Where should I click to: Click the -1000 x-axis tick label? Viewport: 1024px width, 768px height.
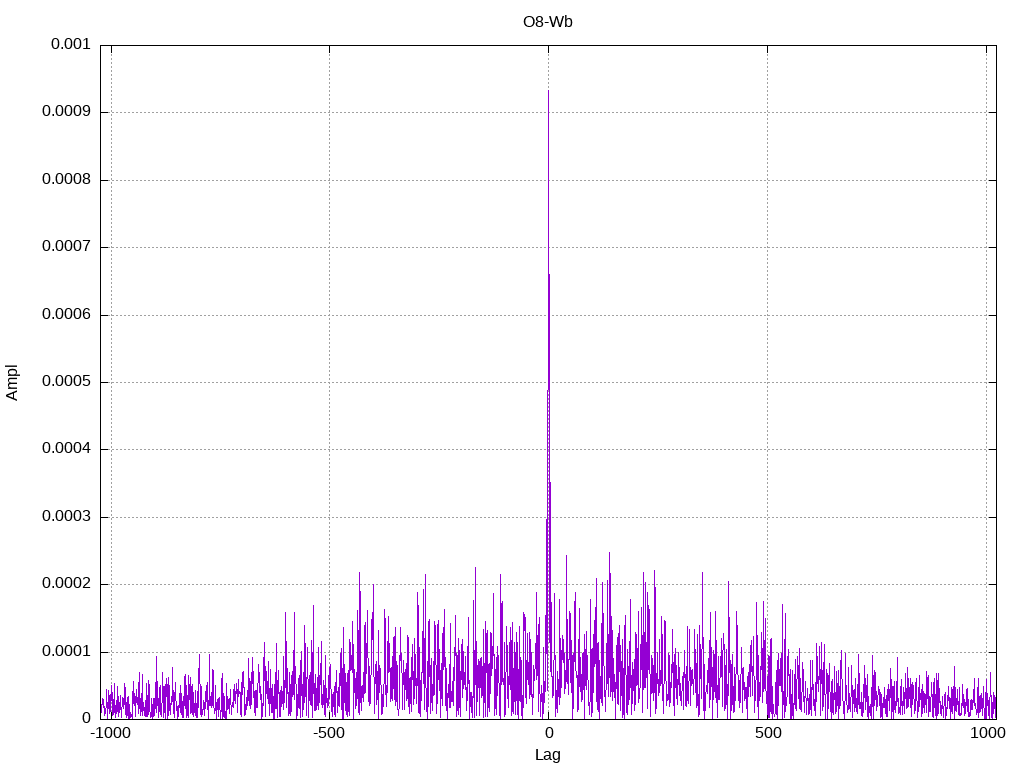(110, 734)
